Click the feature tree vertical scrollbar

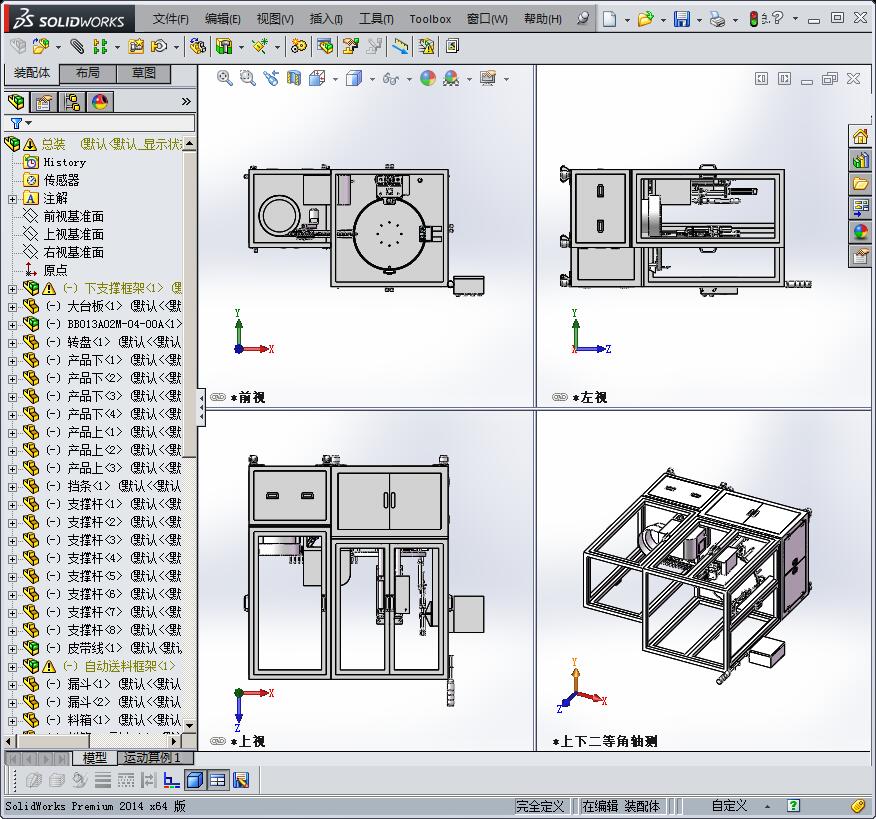coord(189,435)
